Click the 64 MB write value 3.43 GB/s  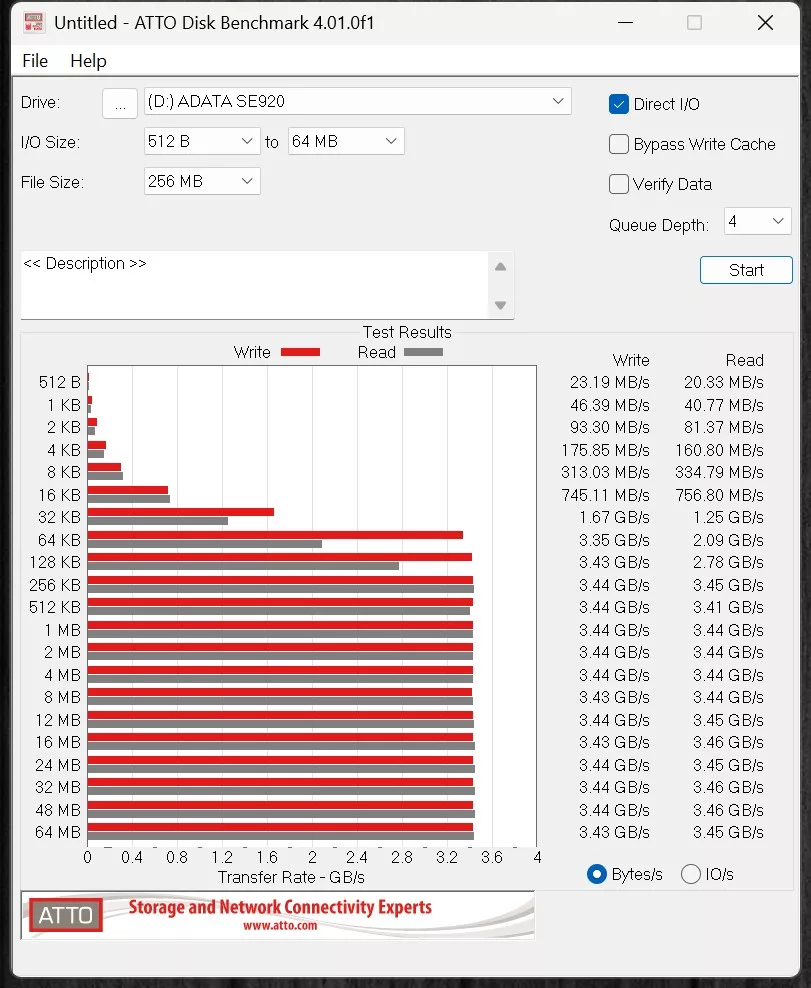pyautogui.click(x=614, y=832)
